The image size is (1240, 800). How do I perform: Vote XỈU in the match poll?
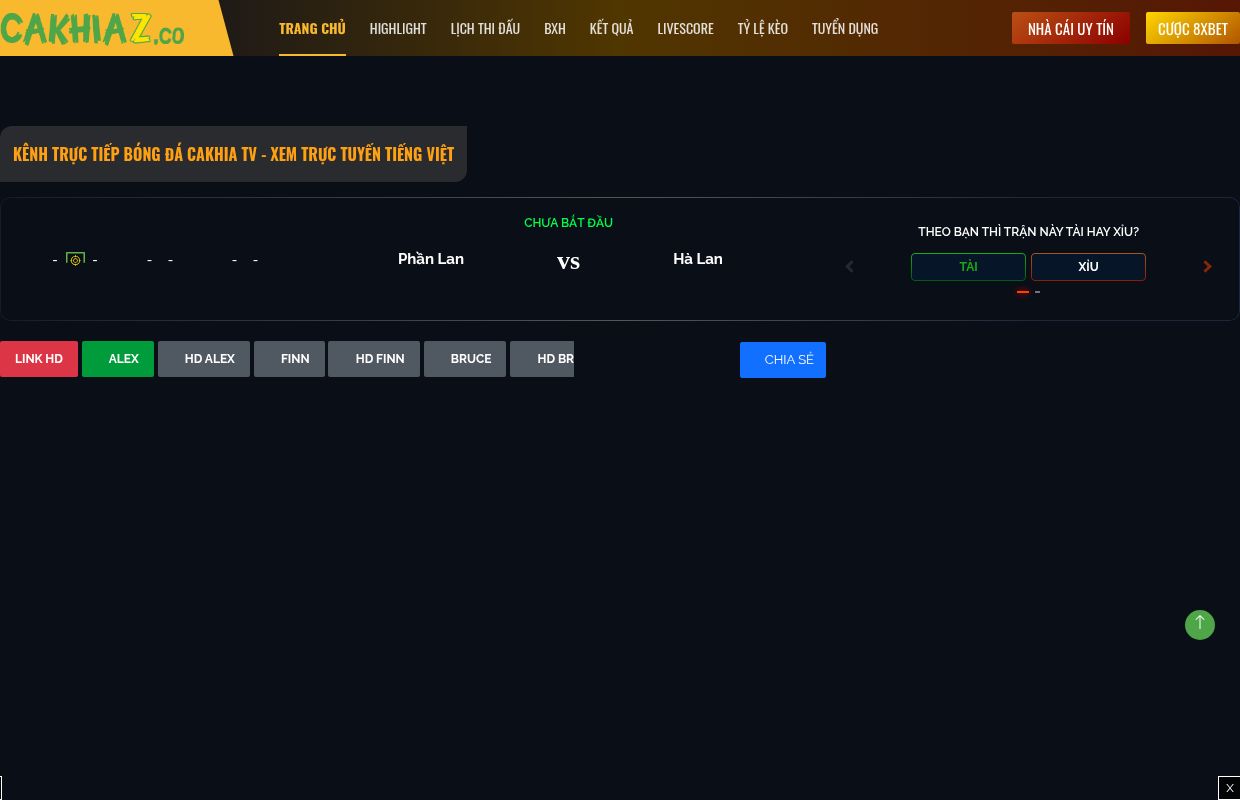[x=1088, y=267]
